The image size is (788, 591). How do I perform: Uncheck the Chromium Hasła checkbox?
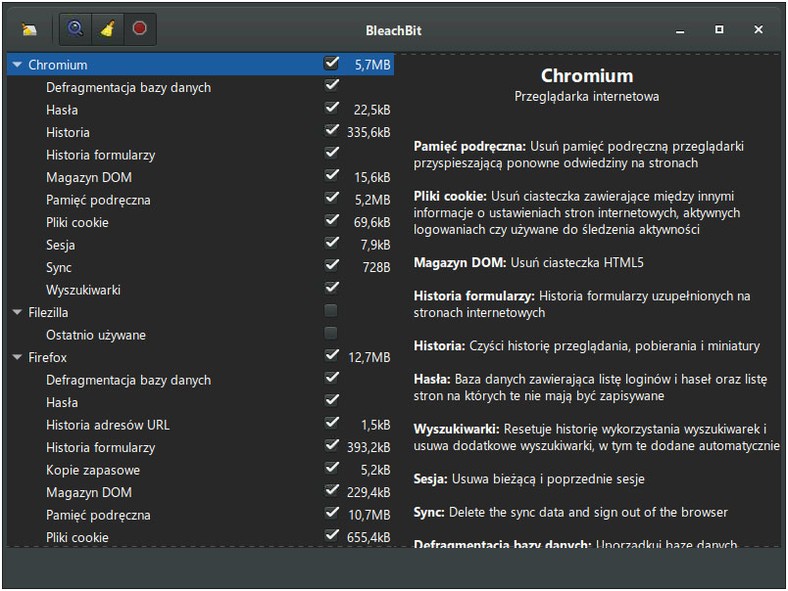point(331,110)
